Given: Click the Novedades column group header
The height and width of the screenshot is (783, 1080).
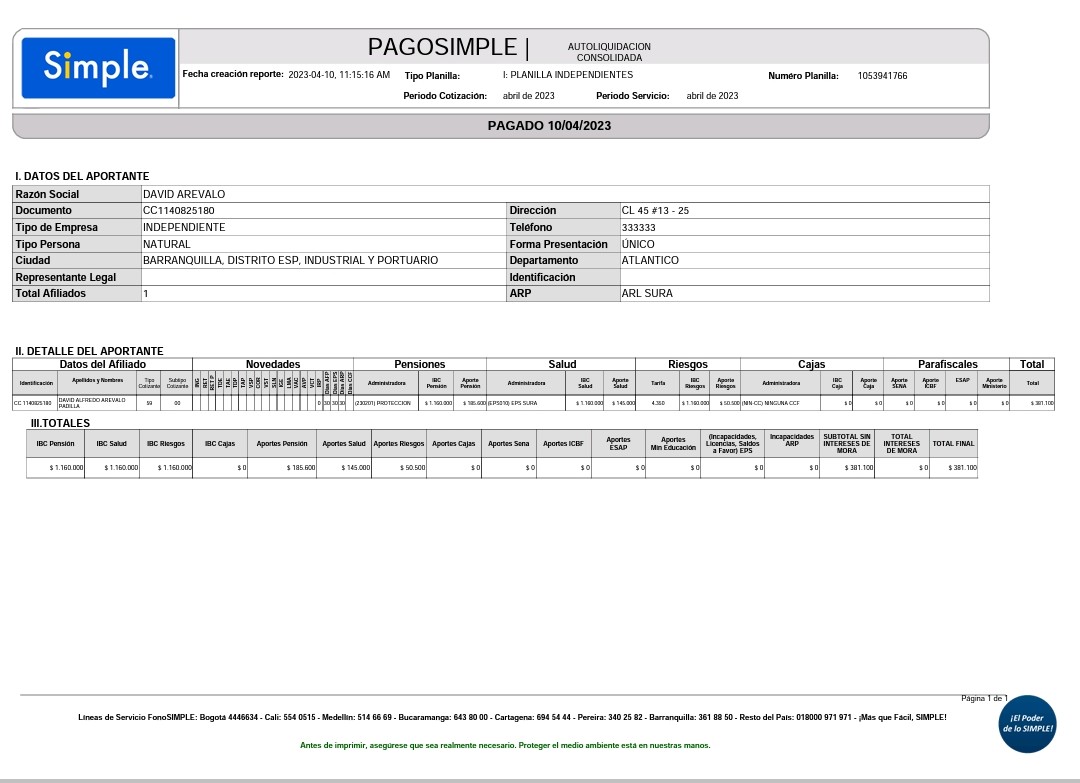Looking at the screenshot, I should [272, 365].
